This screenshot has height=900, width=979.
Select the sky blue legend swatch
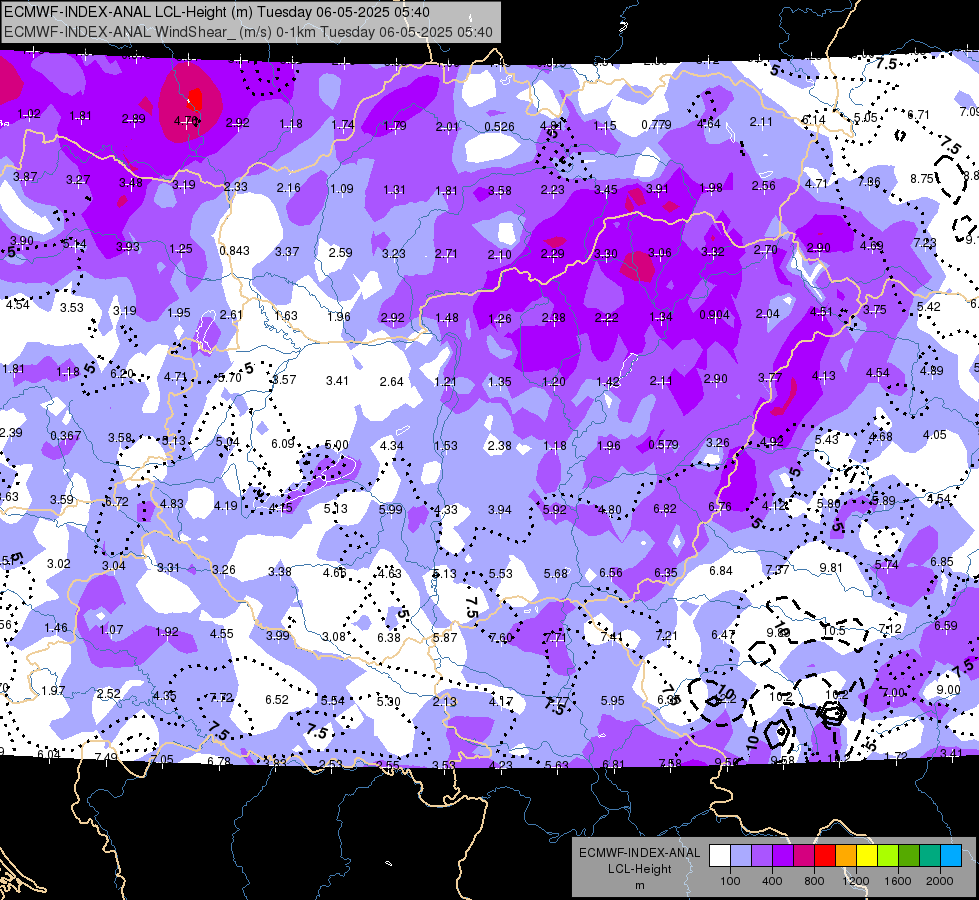point(951,855)
